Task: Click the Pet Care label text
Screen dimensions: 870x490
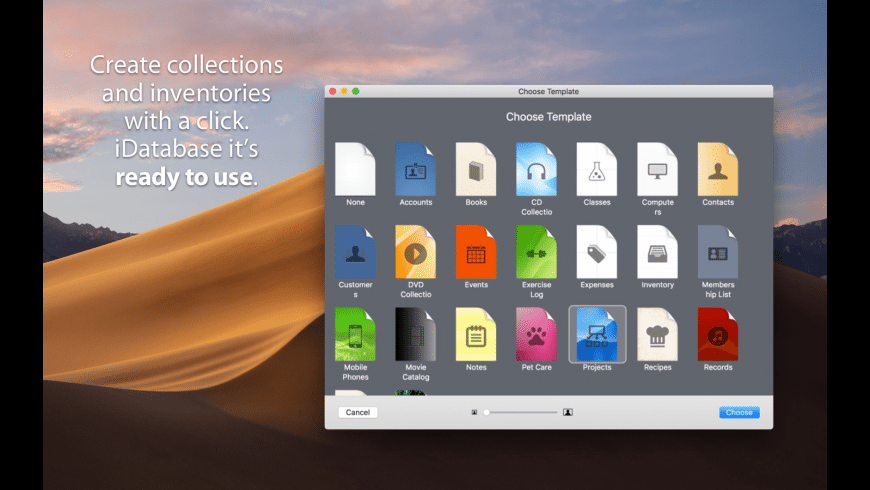Action: click(x=537, y=367)
